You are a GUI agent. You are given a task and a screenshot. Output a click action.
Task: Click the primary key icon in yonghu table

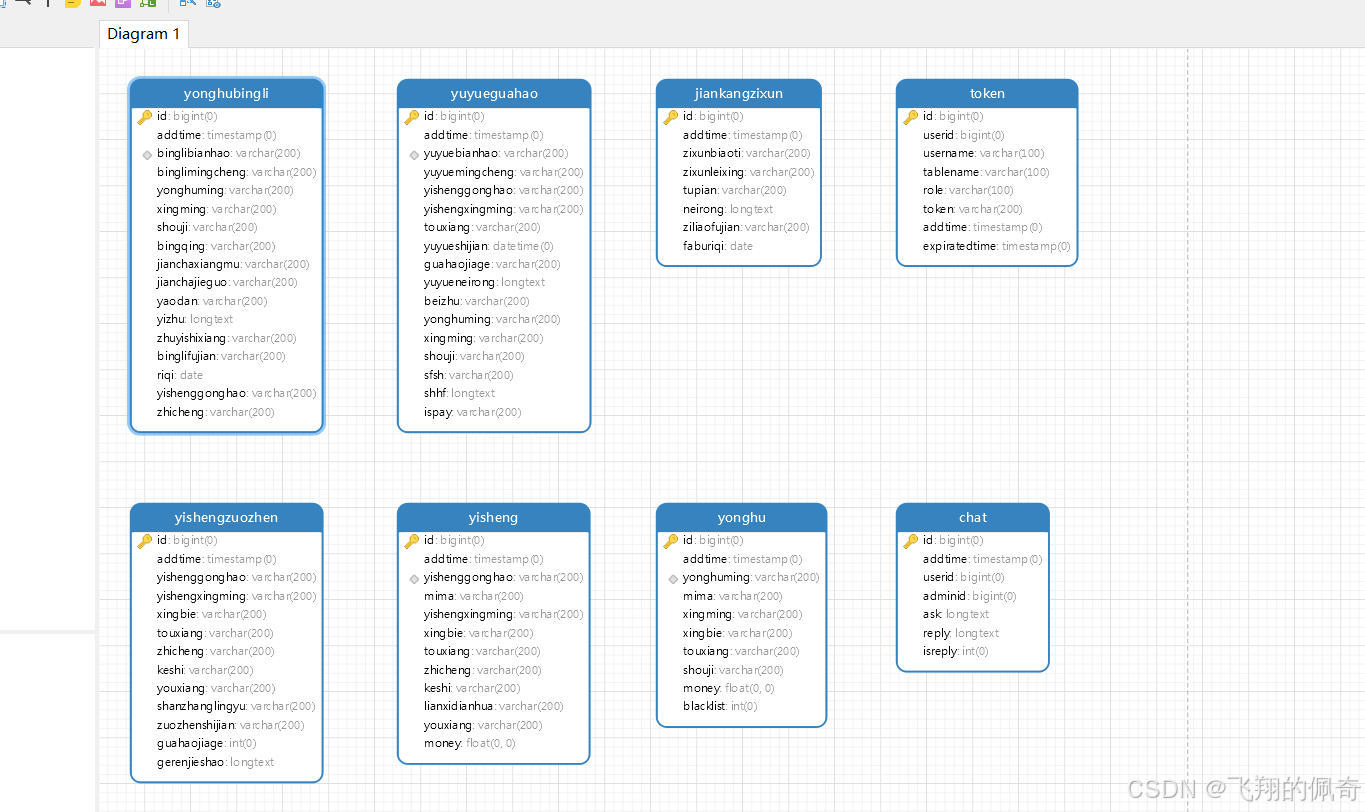click(670, 541)
